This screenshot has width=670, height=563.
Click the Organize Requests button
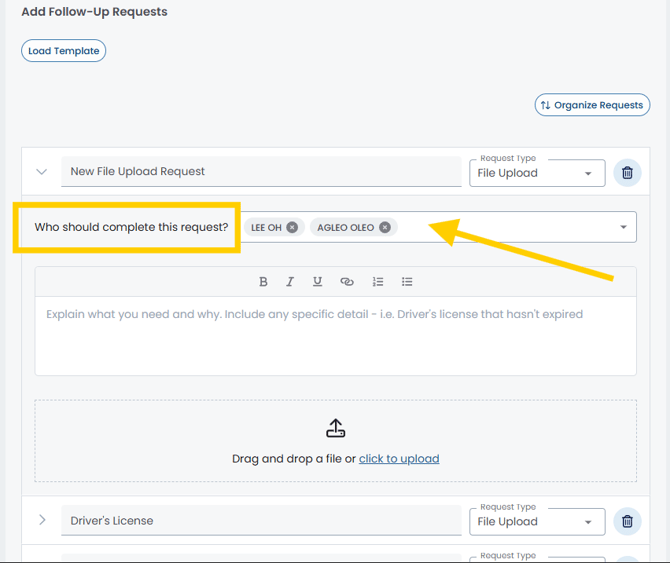tap(592, 105)
